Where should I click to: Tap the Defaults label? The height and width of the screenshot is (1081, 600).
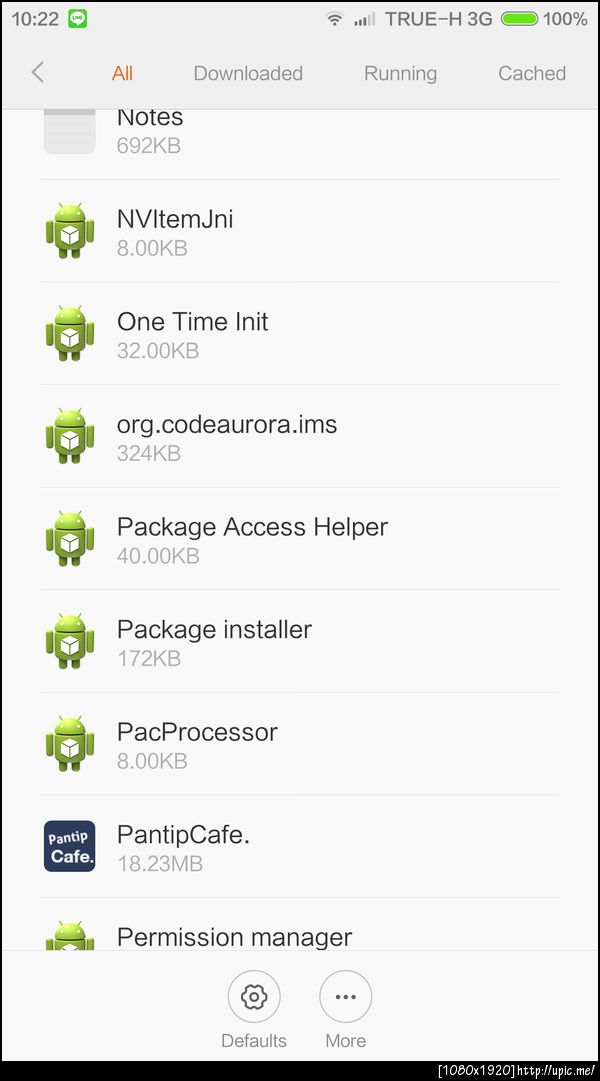254,1040
